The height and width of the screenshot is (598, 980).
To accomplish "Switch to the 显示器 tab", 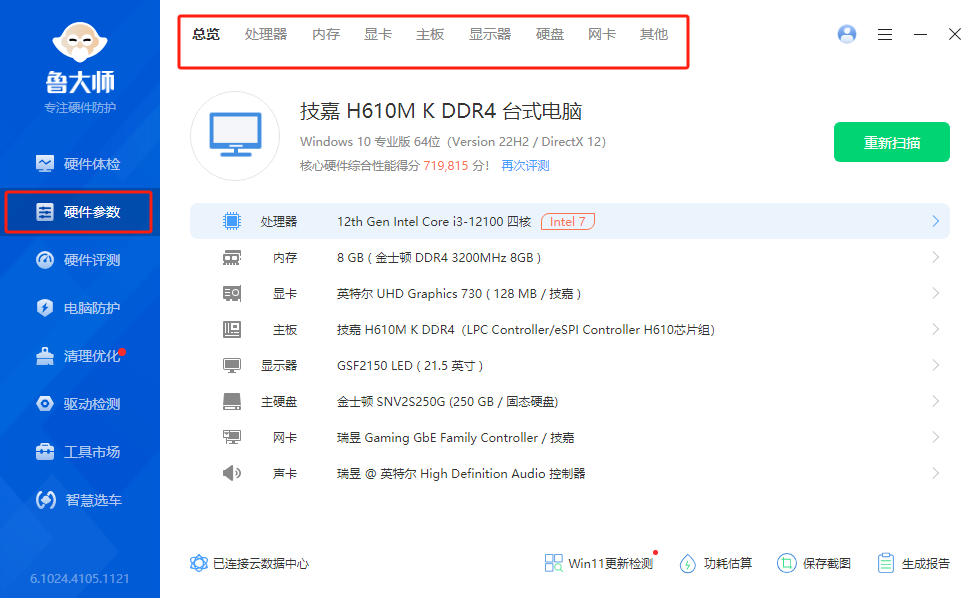I will click(490, 34).
